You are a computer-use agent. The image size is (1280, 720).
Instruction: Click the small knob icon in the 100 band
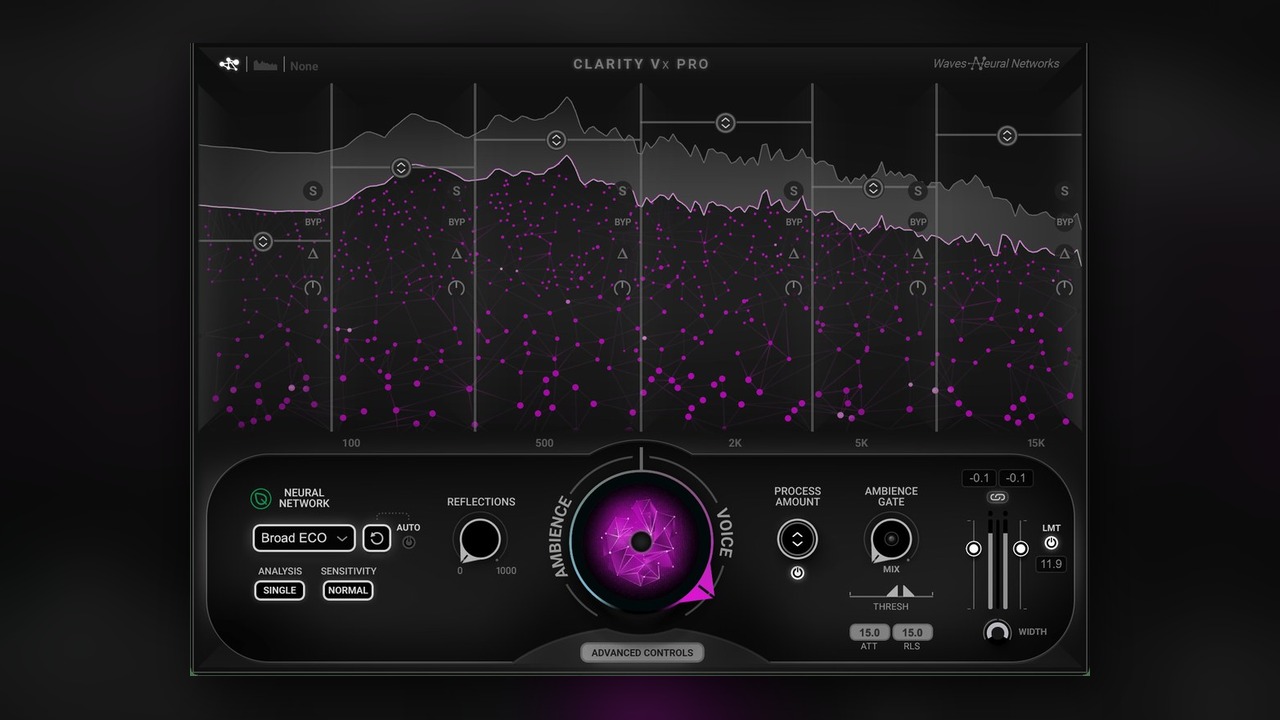coord(457,288)
